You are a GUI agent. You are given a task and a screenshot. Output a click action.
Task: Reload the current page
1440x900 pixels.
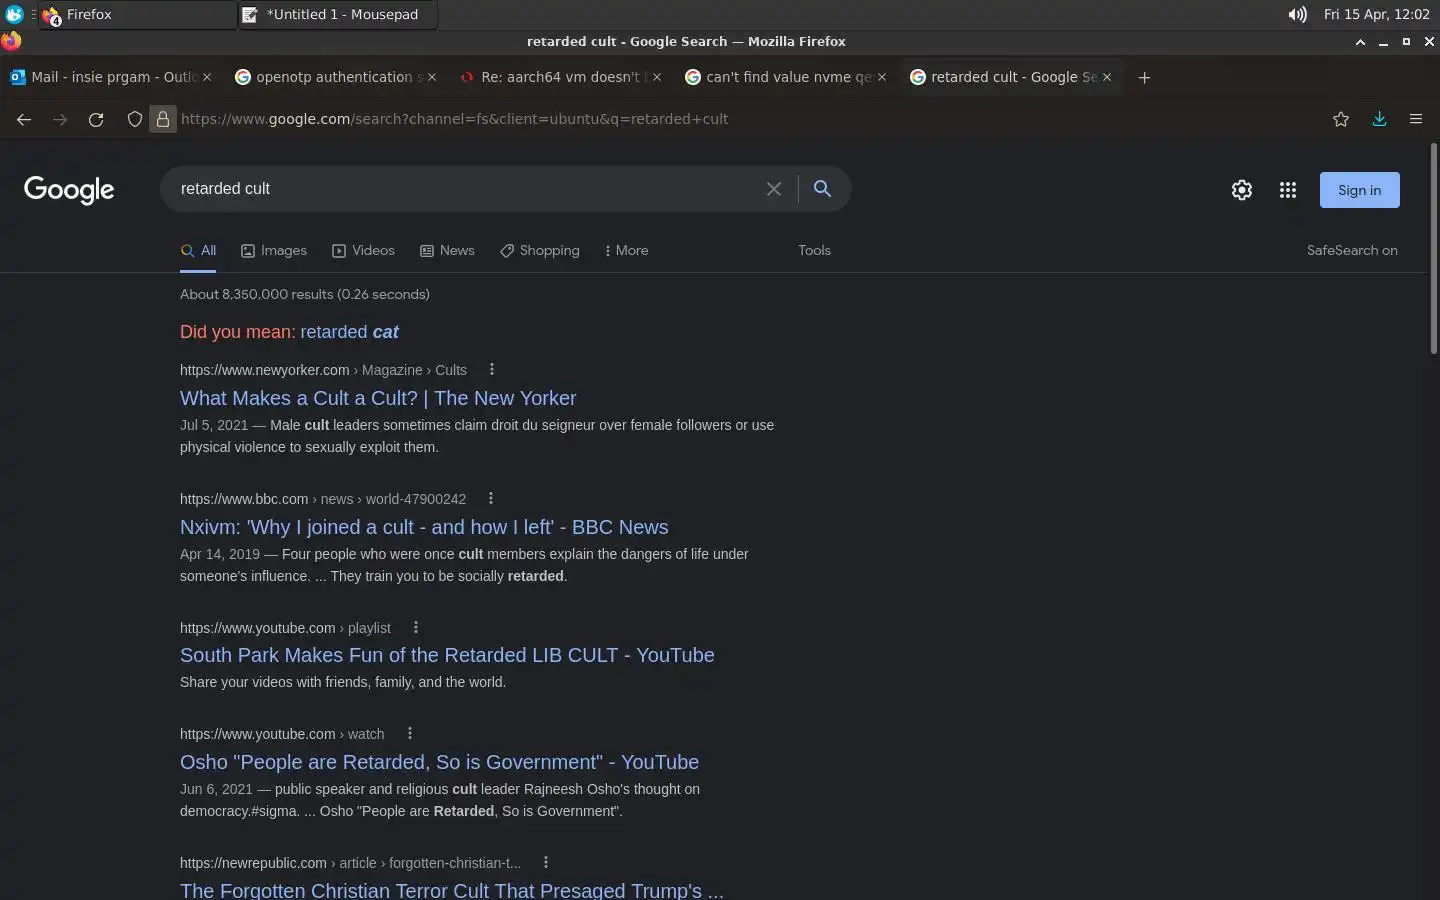coord(96,119)
